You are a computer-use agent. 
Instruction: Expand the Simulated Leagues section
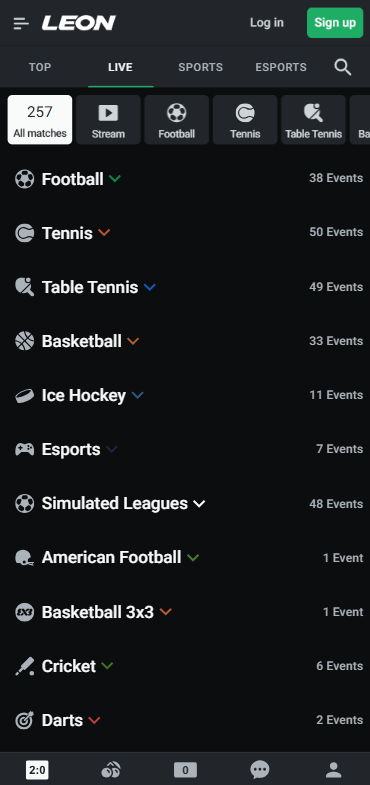199,504
